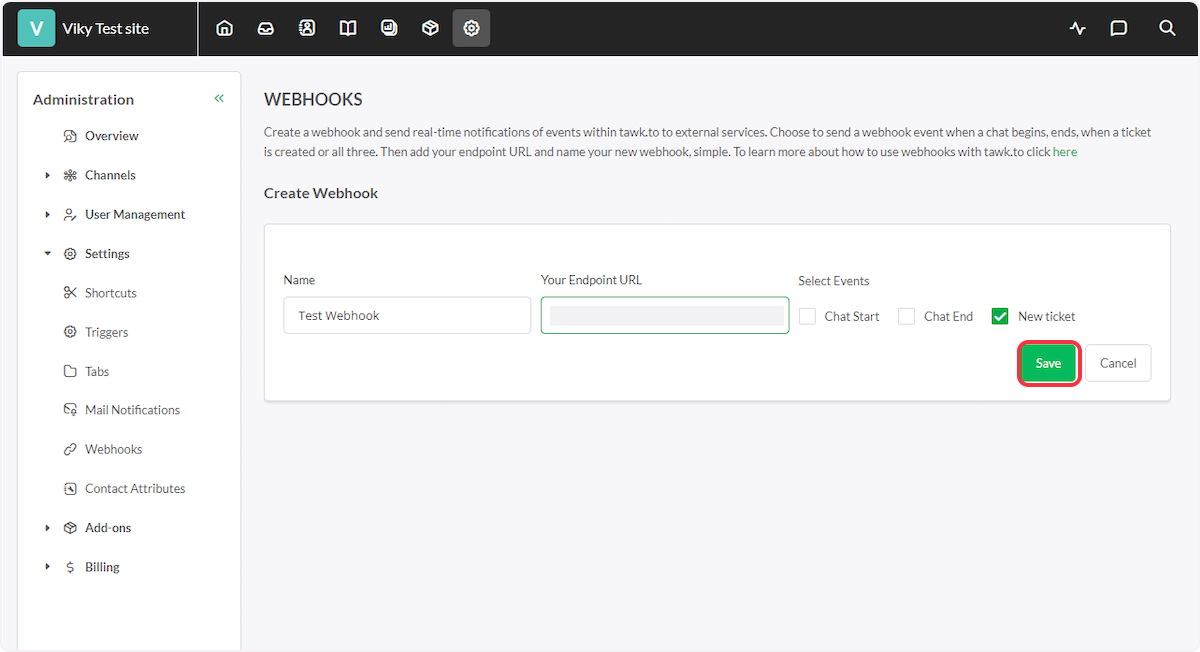Click the Your Endpoint URL field
Screen dimensions: 1200x652
coord(665,315)
